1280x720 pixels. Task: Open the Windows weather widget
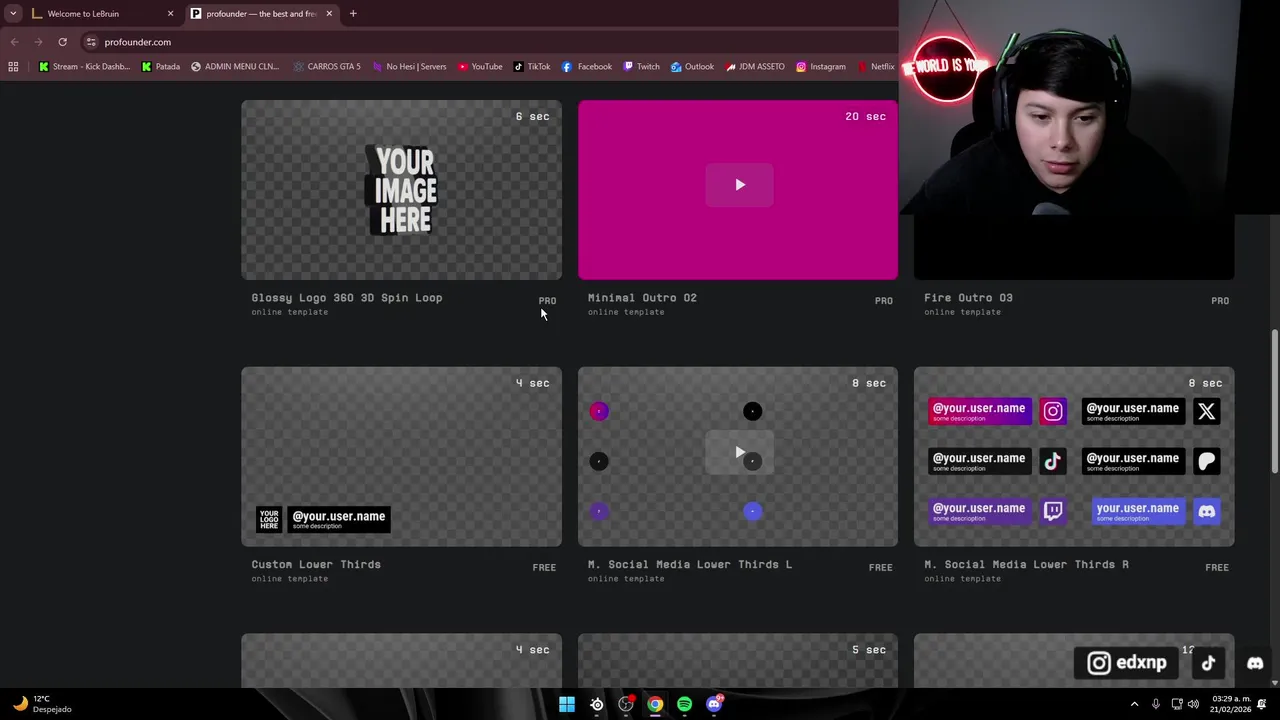(42, 704)
